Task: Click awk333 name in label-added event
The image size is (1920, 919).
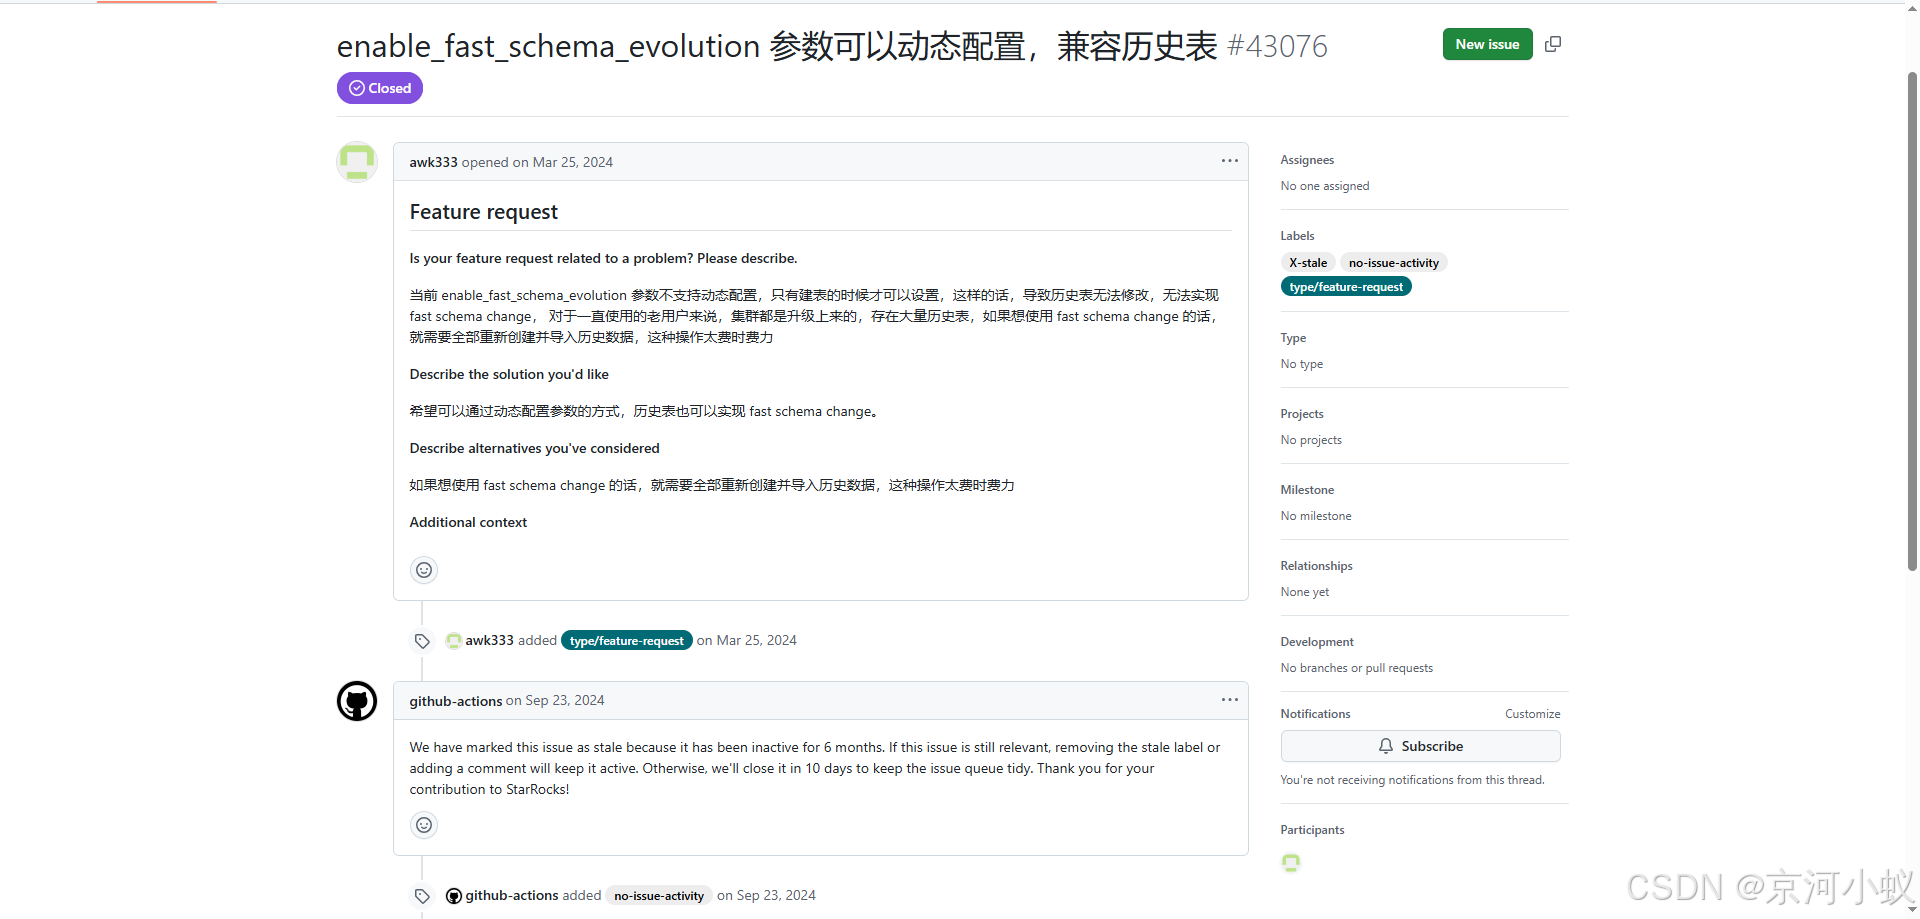Action: click(489, 641)
